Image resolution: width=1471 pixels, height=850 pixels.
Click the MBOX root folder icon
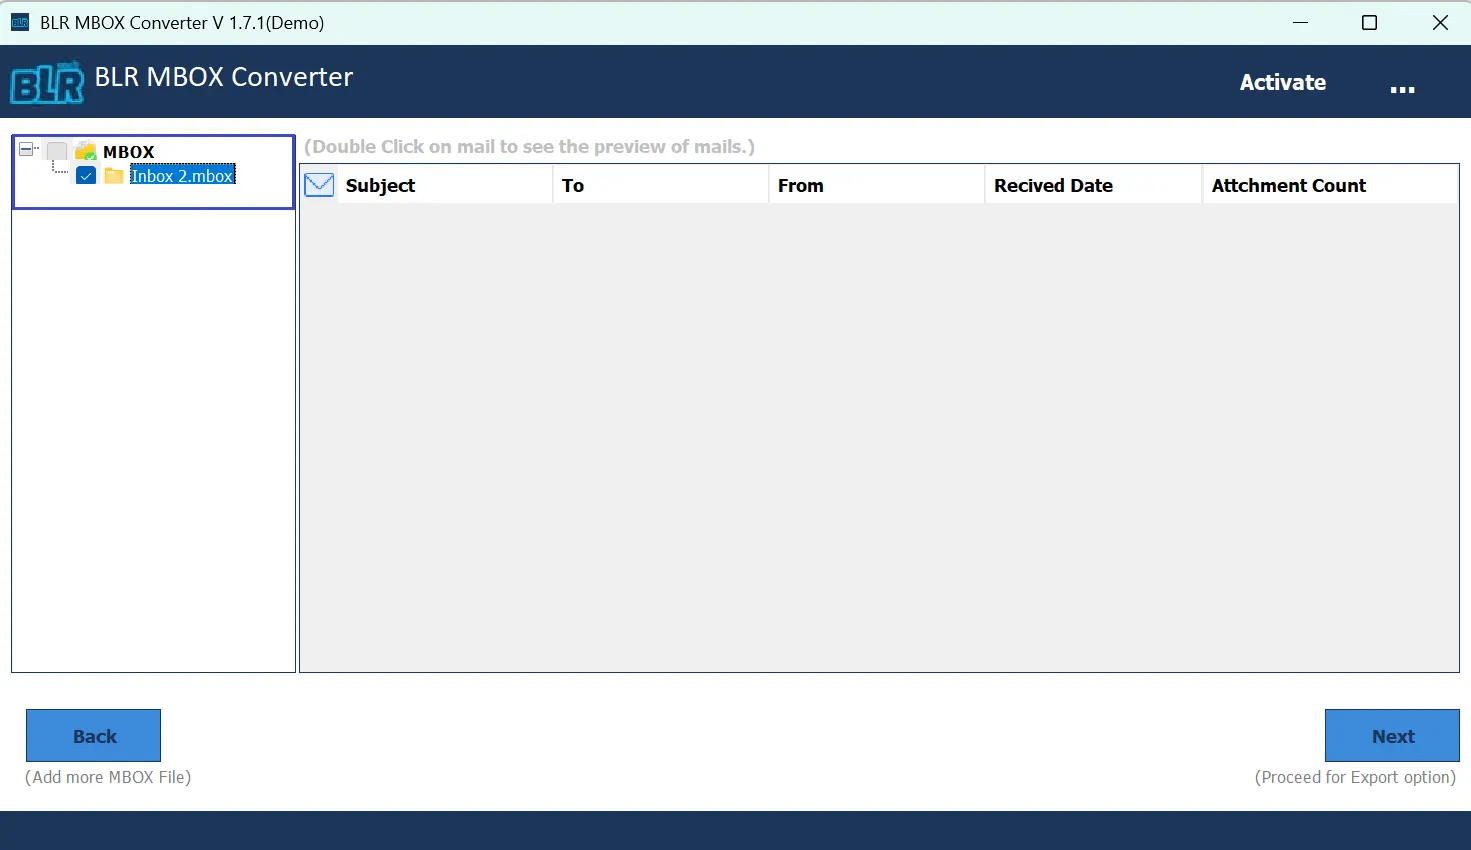coord(86,152)
